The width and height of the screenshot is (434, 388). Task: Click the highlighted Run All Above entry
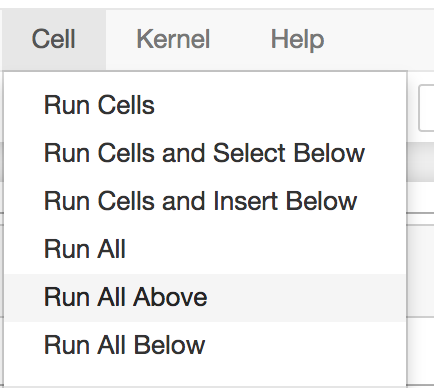(205, 298)
